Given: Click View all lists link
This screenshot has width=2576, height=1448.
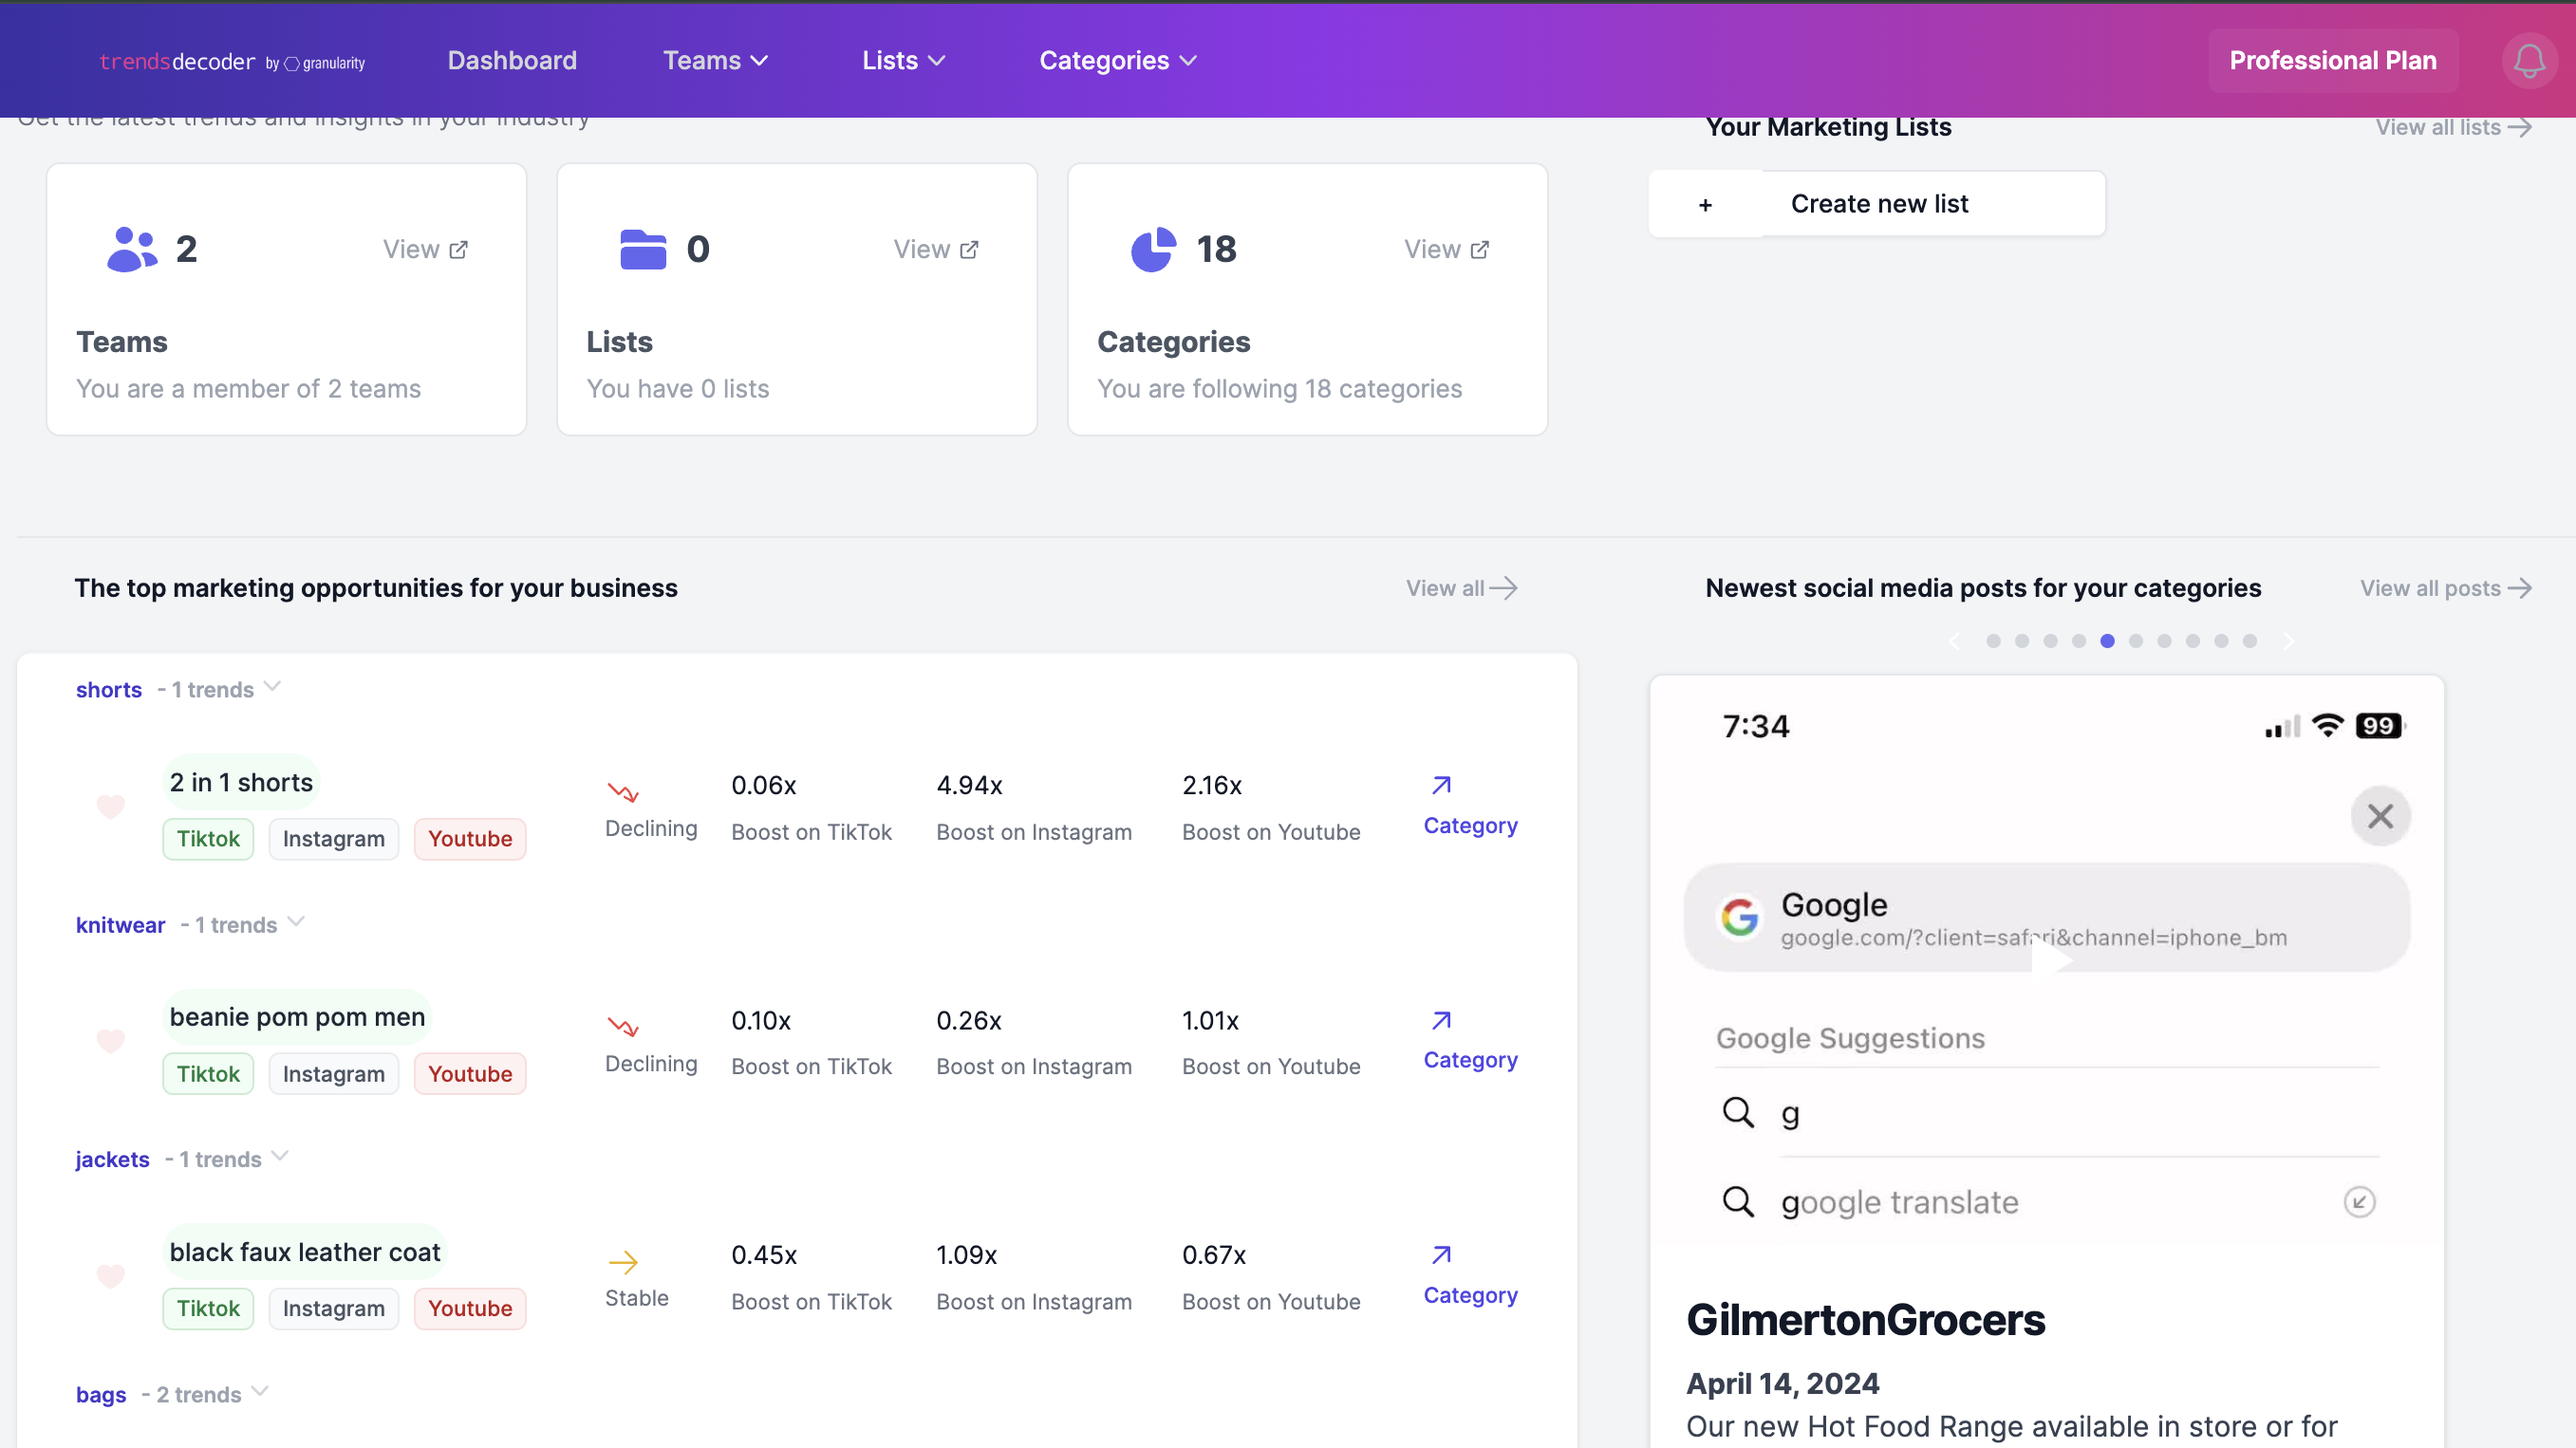Looking at the screenshot, I should pyautogui.click(x=2453, y=128).
